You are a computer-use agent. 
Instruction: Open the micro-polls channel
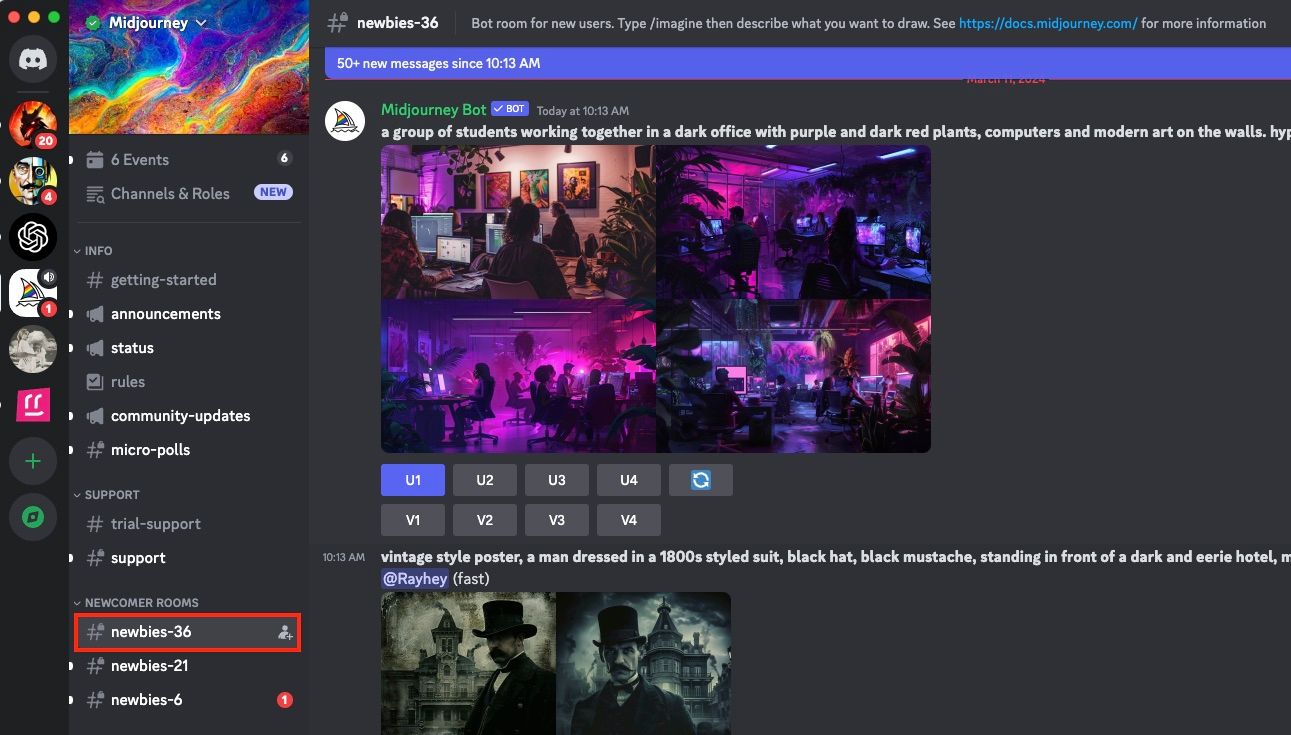point(188,450)
